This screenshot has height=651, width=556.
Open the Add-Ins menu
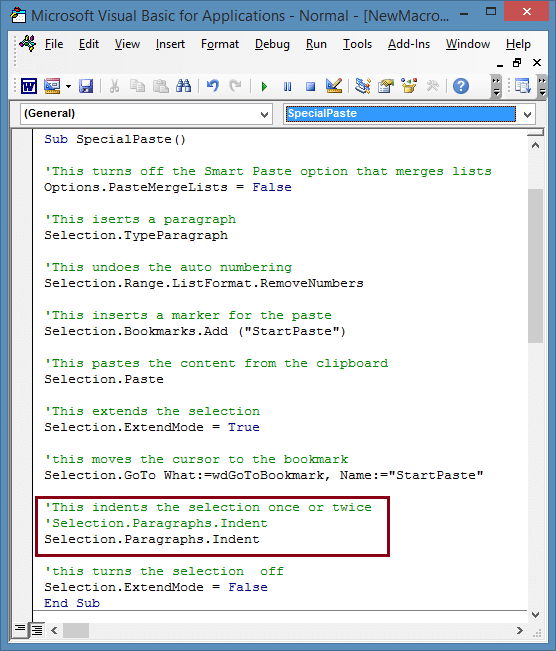[x=409, y=44]
